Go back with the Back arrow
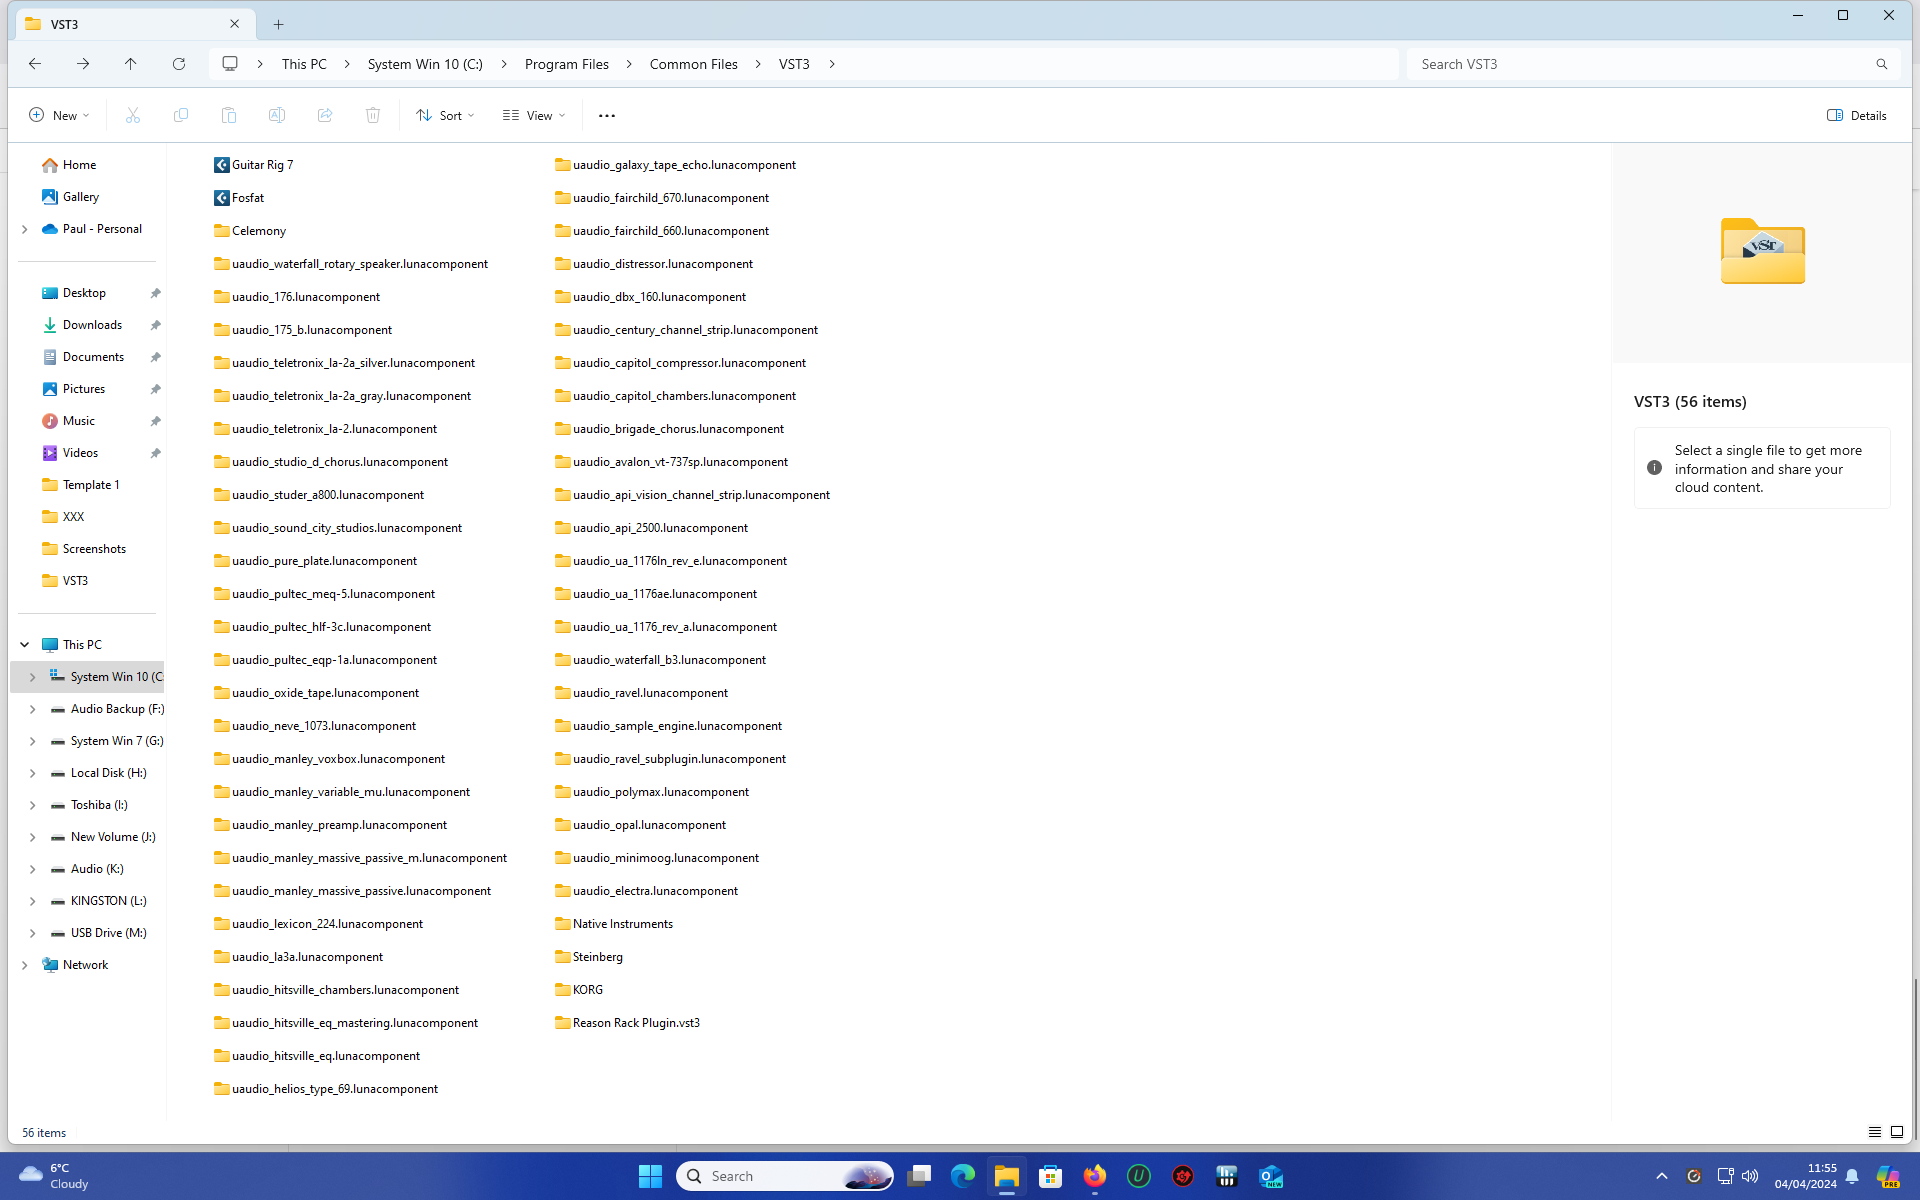1920x1200 pixels. 35,64
